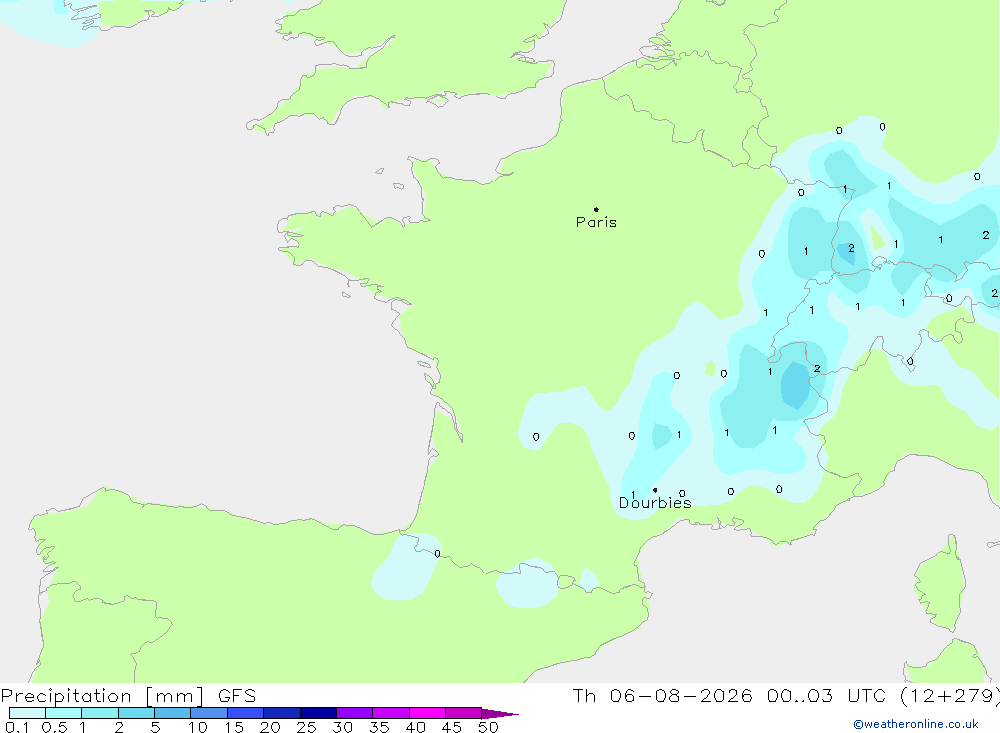Click the Paris location dot marker
1000x733 pixels.
pos(596,209)
